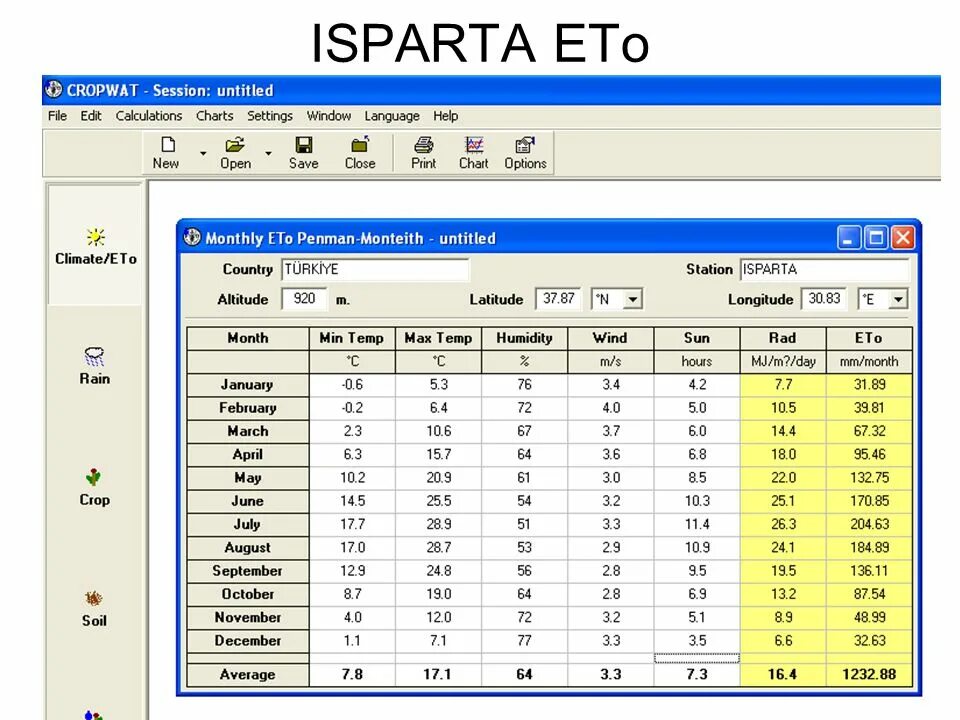The height and width of the screenshot is (720, 960).
Task: Close the Monthly ETo Penman-Monteith window
Action: tap(903, 238)
